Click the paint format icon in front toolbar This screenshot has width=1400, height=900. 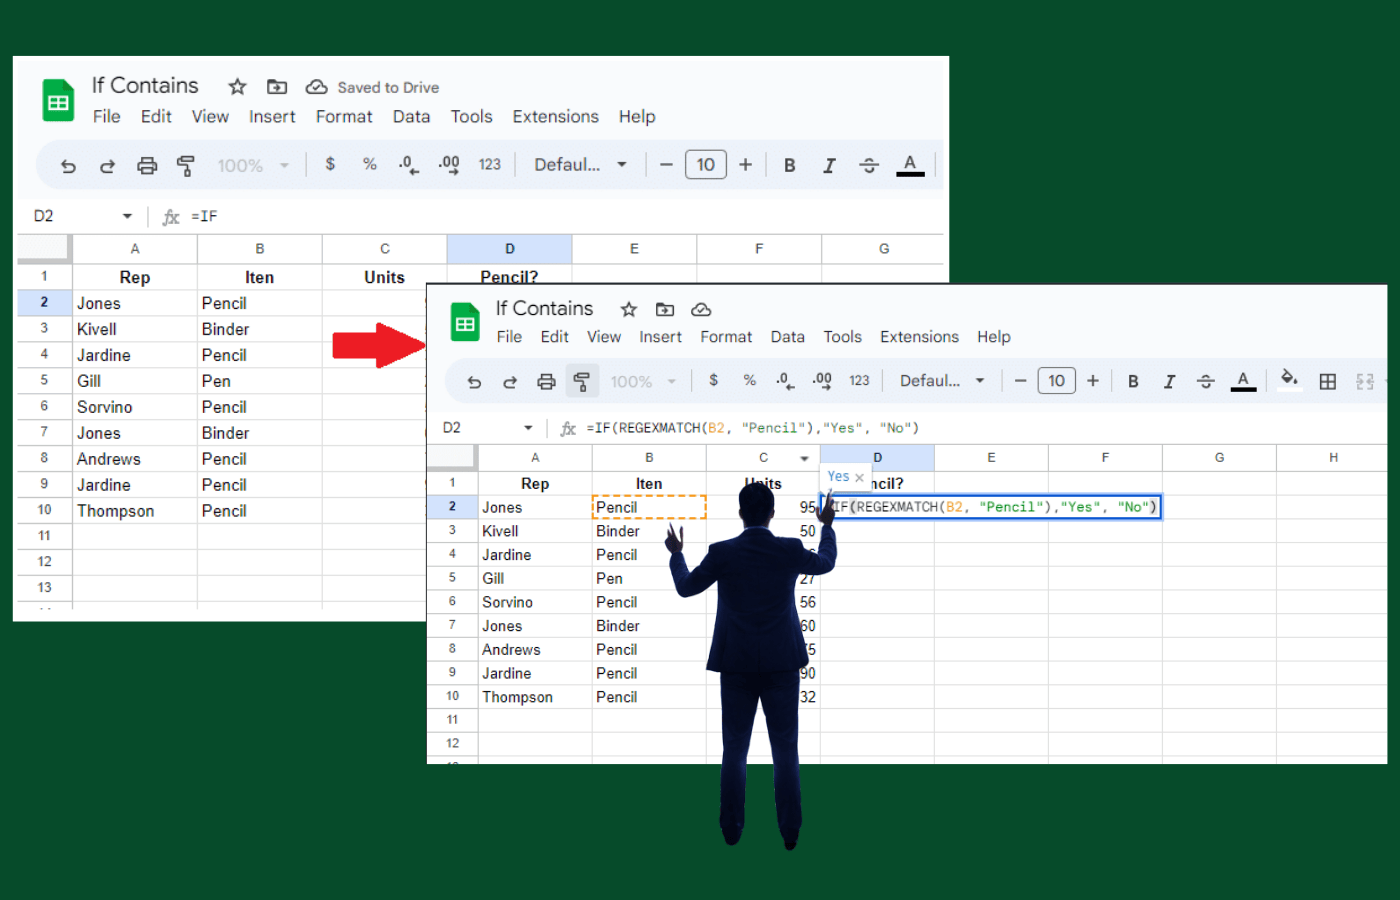point(581,381)
